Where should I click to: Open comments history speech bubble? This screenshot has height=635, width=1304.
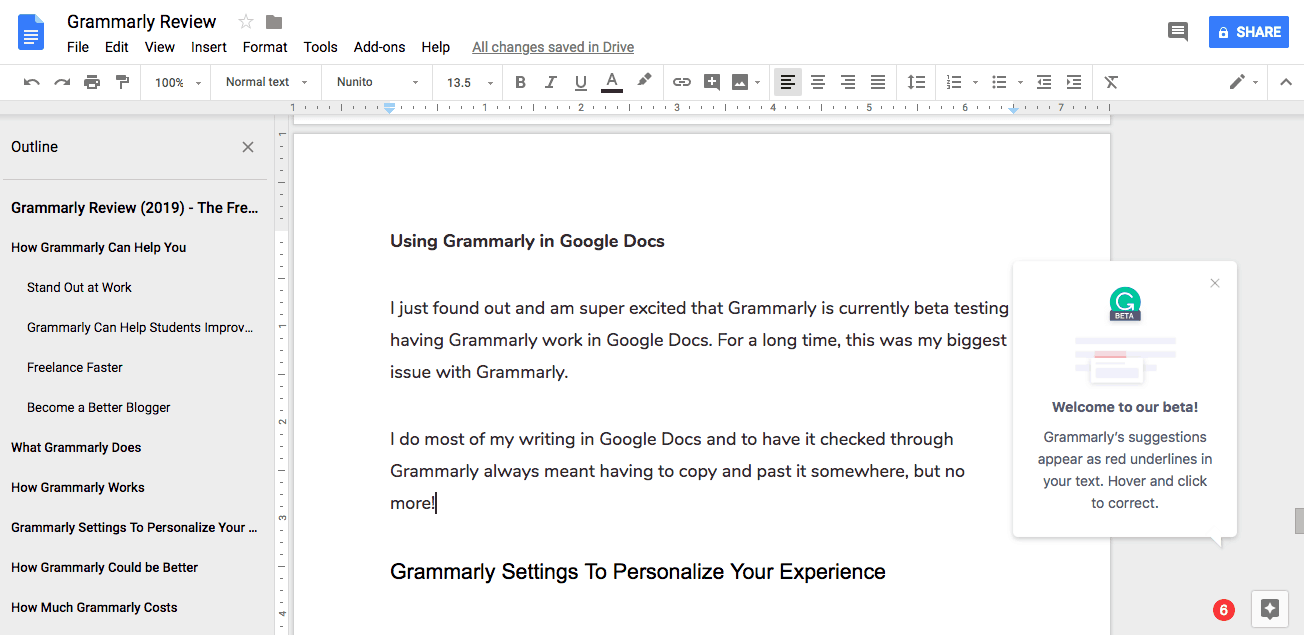click(1178, 32)
